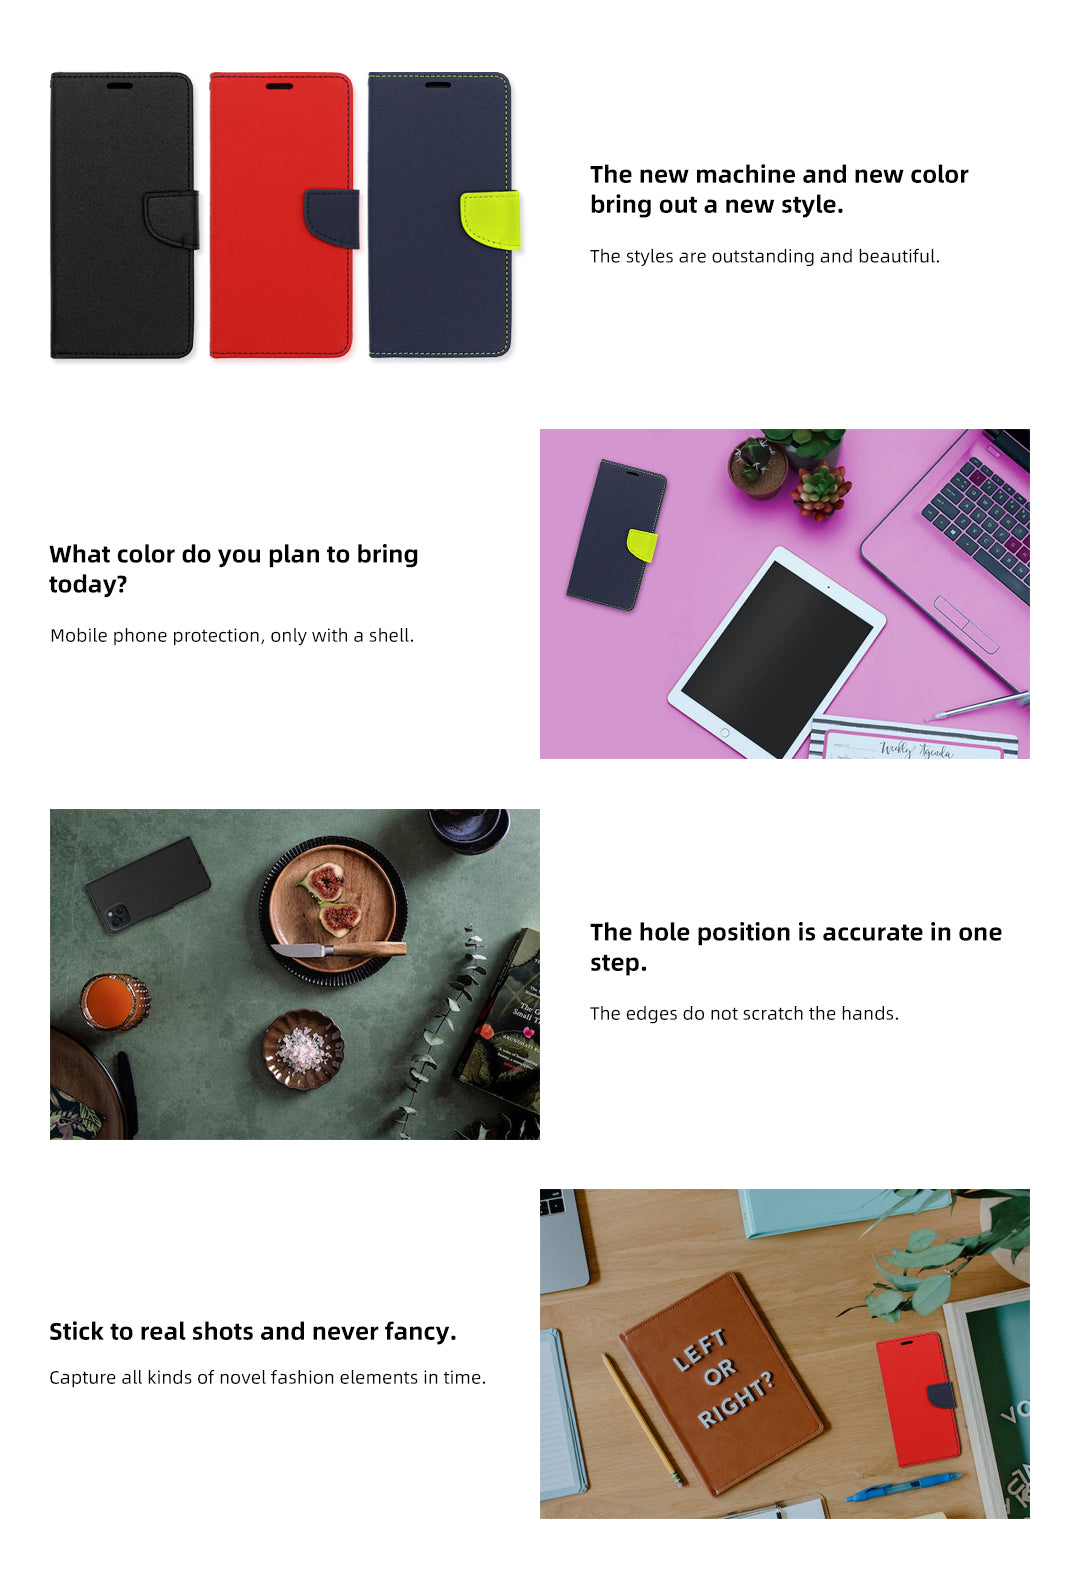Click 'The hole position is accurate' heading
The height and width of the screenshot is (1569, 1080).
pos(796,947)
